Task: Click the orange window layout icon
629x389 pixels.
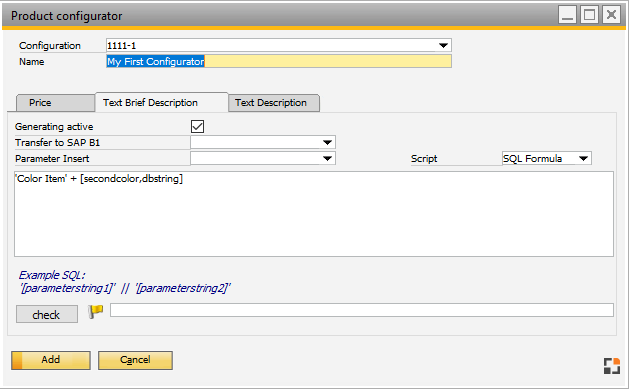Action: [612, 366]
